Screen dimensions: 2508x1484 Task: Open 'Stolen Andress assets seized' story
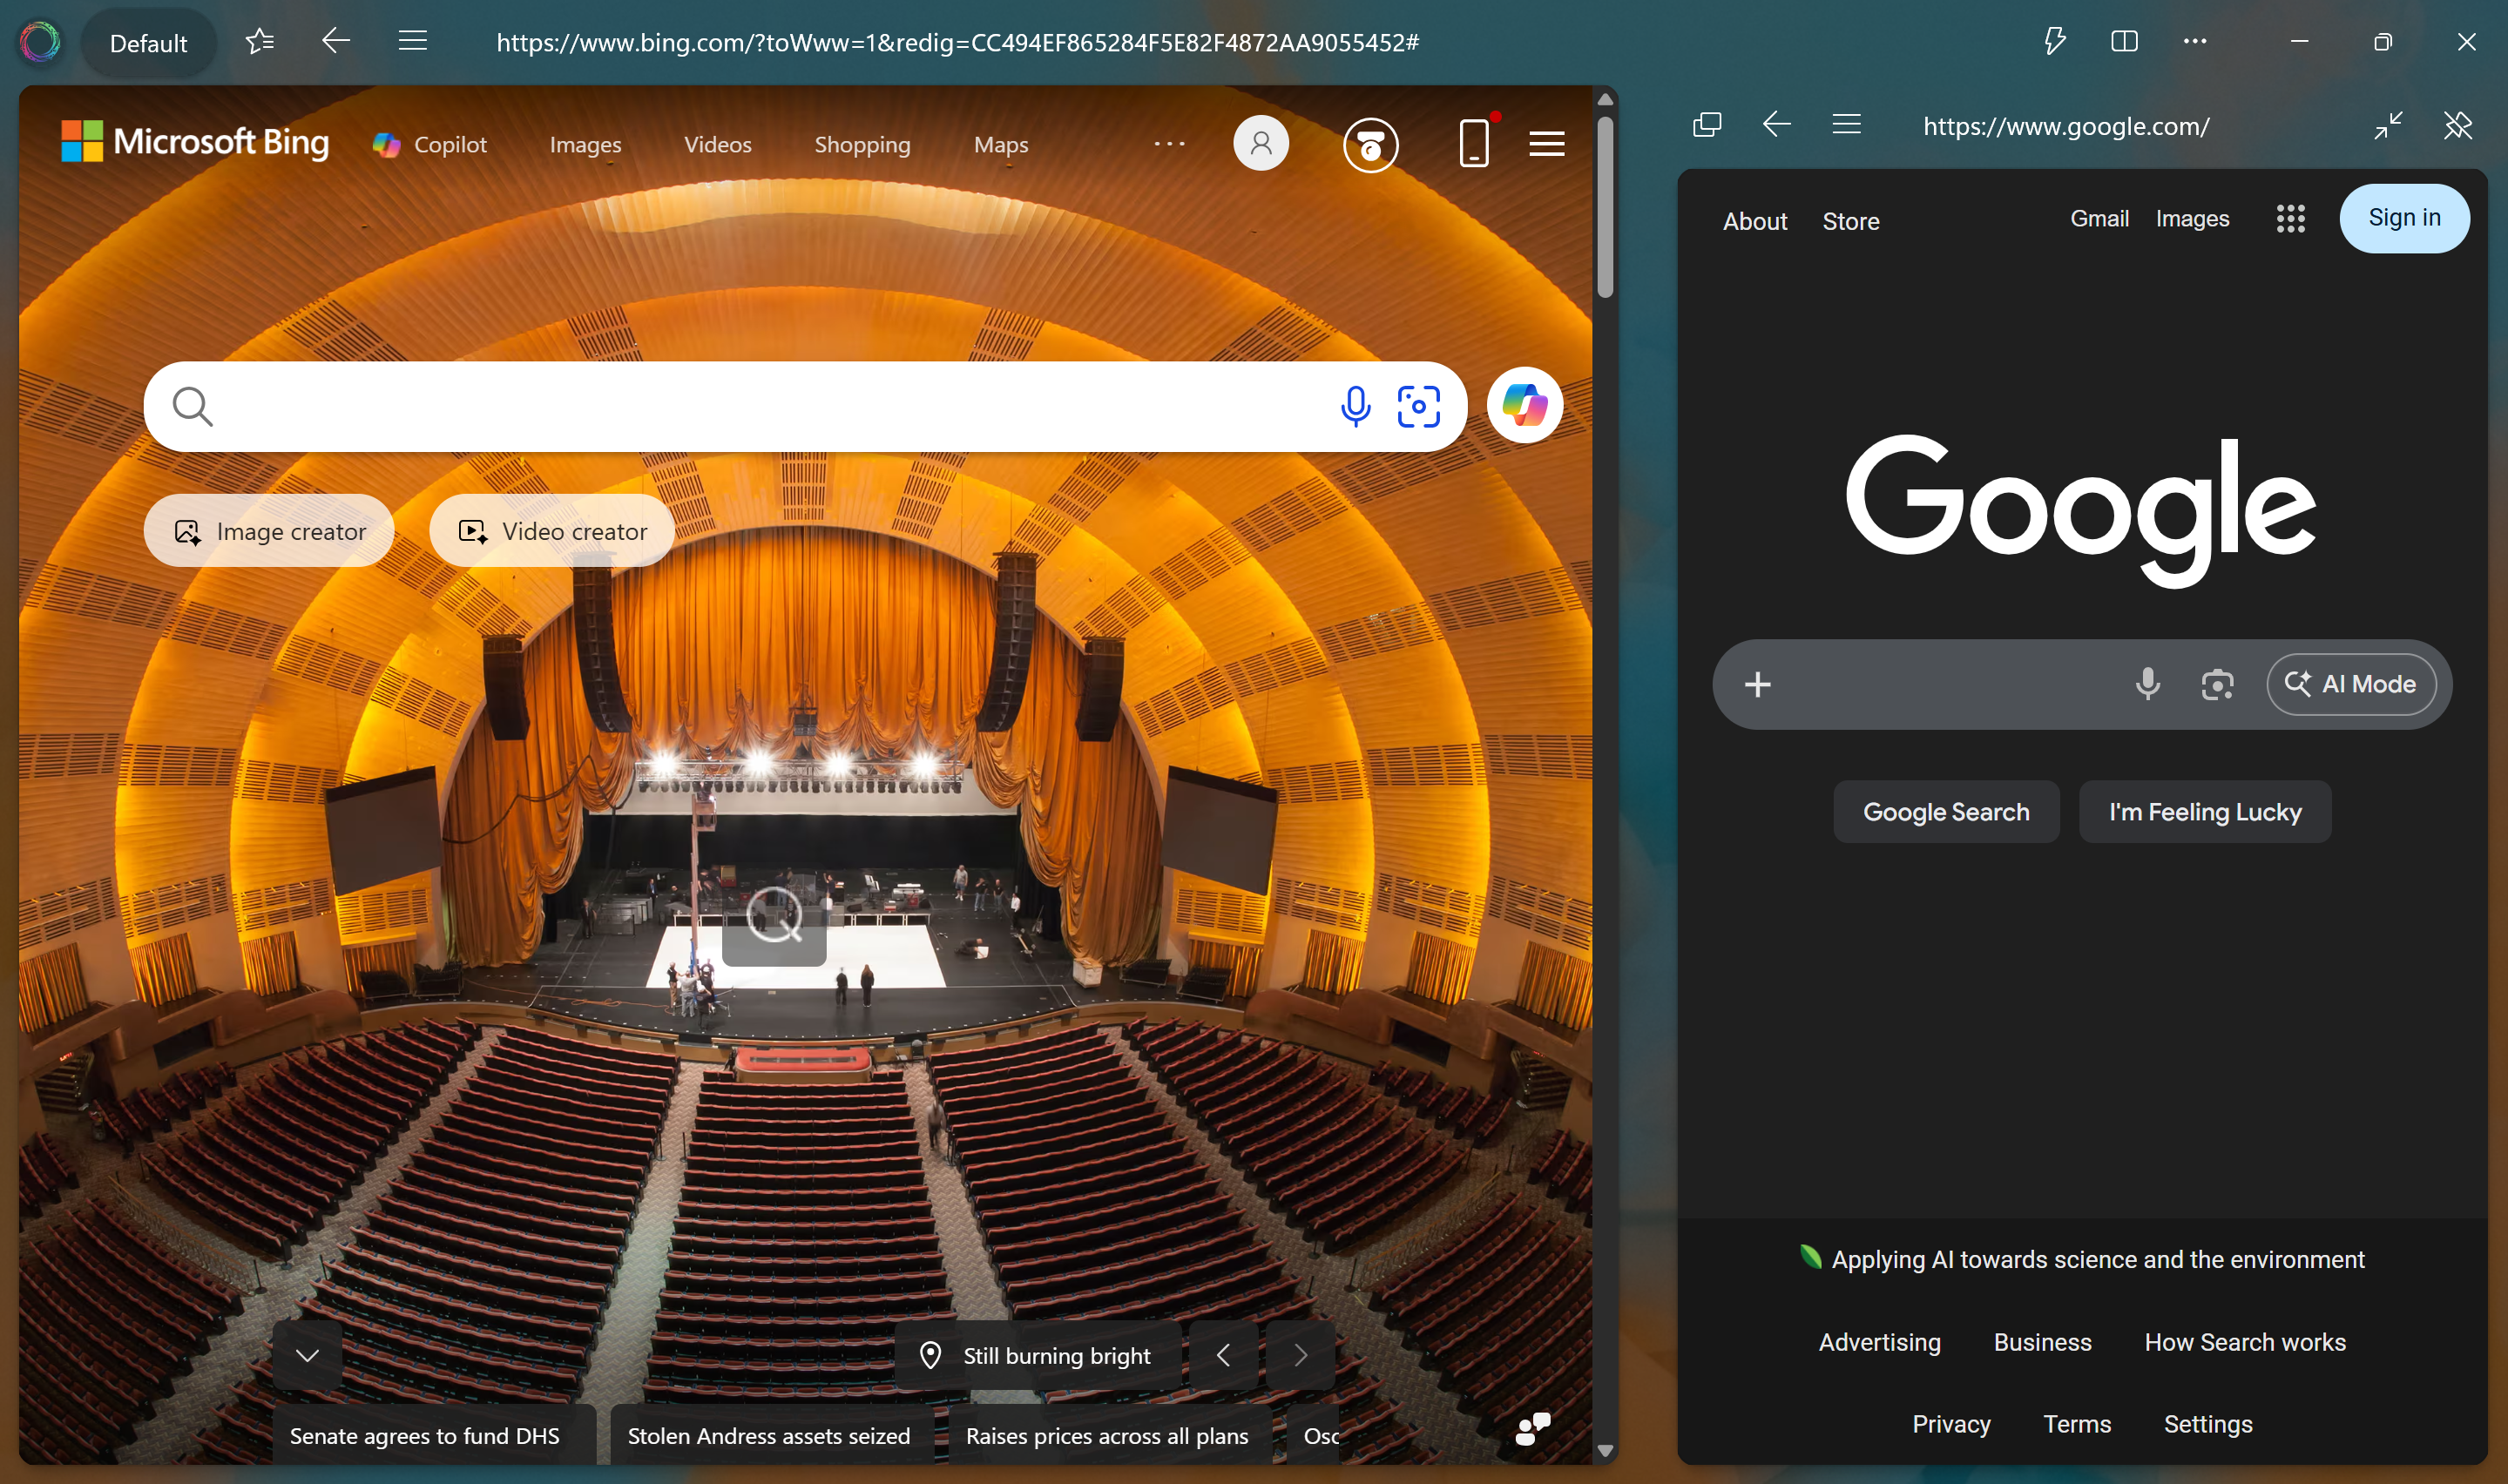tap(771, 1435)
